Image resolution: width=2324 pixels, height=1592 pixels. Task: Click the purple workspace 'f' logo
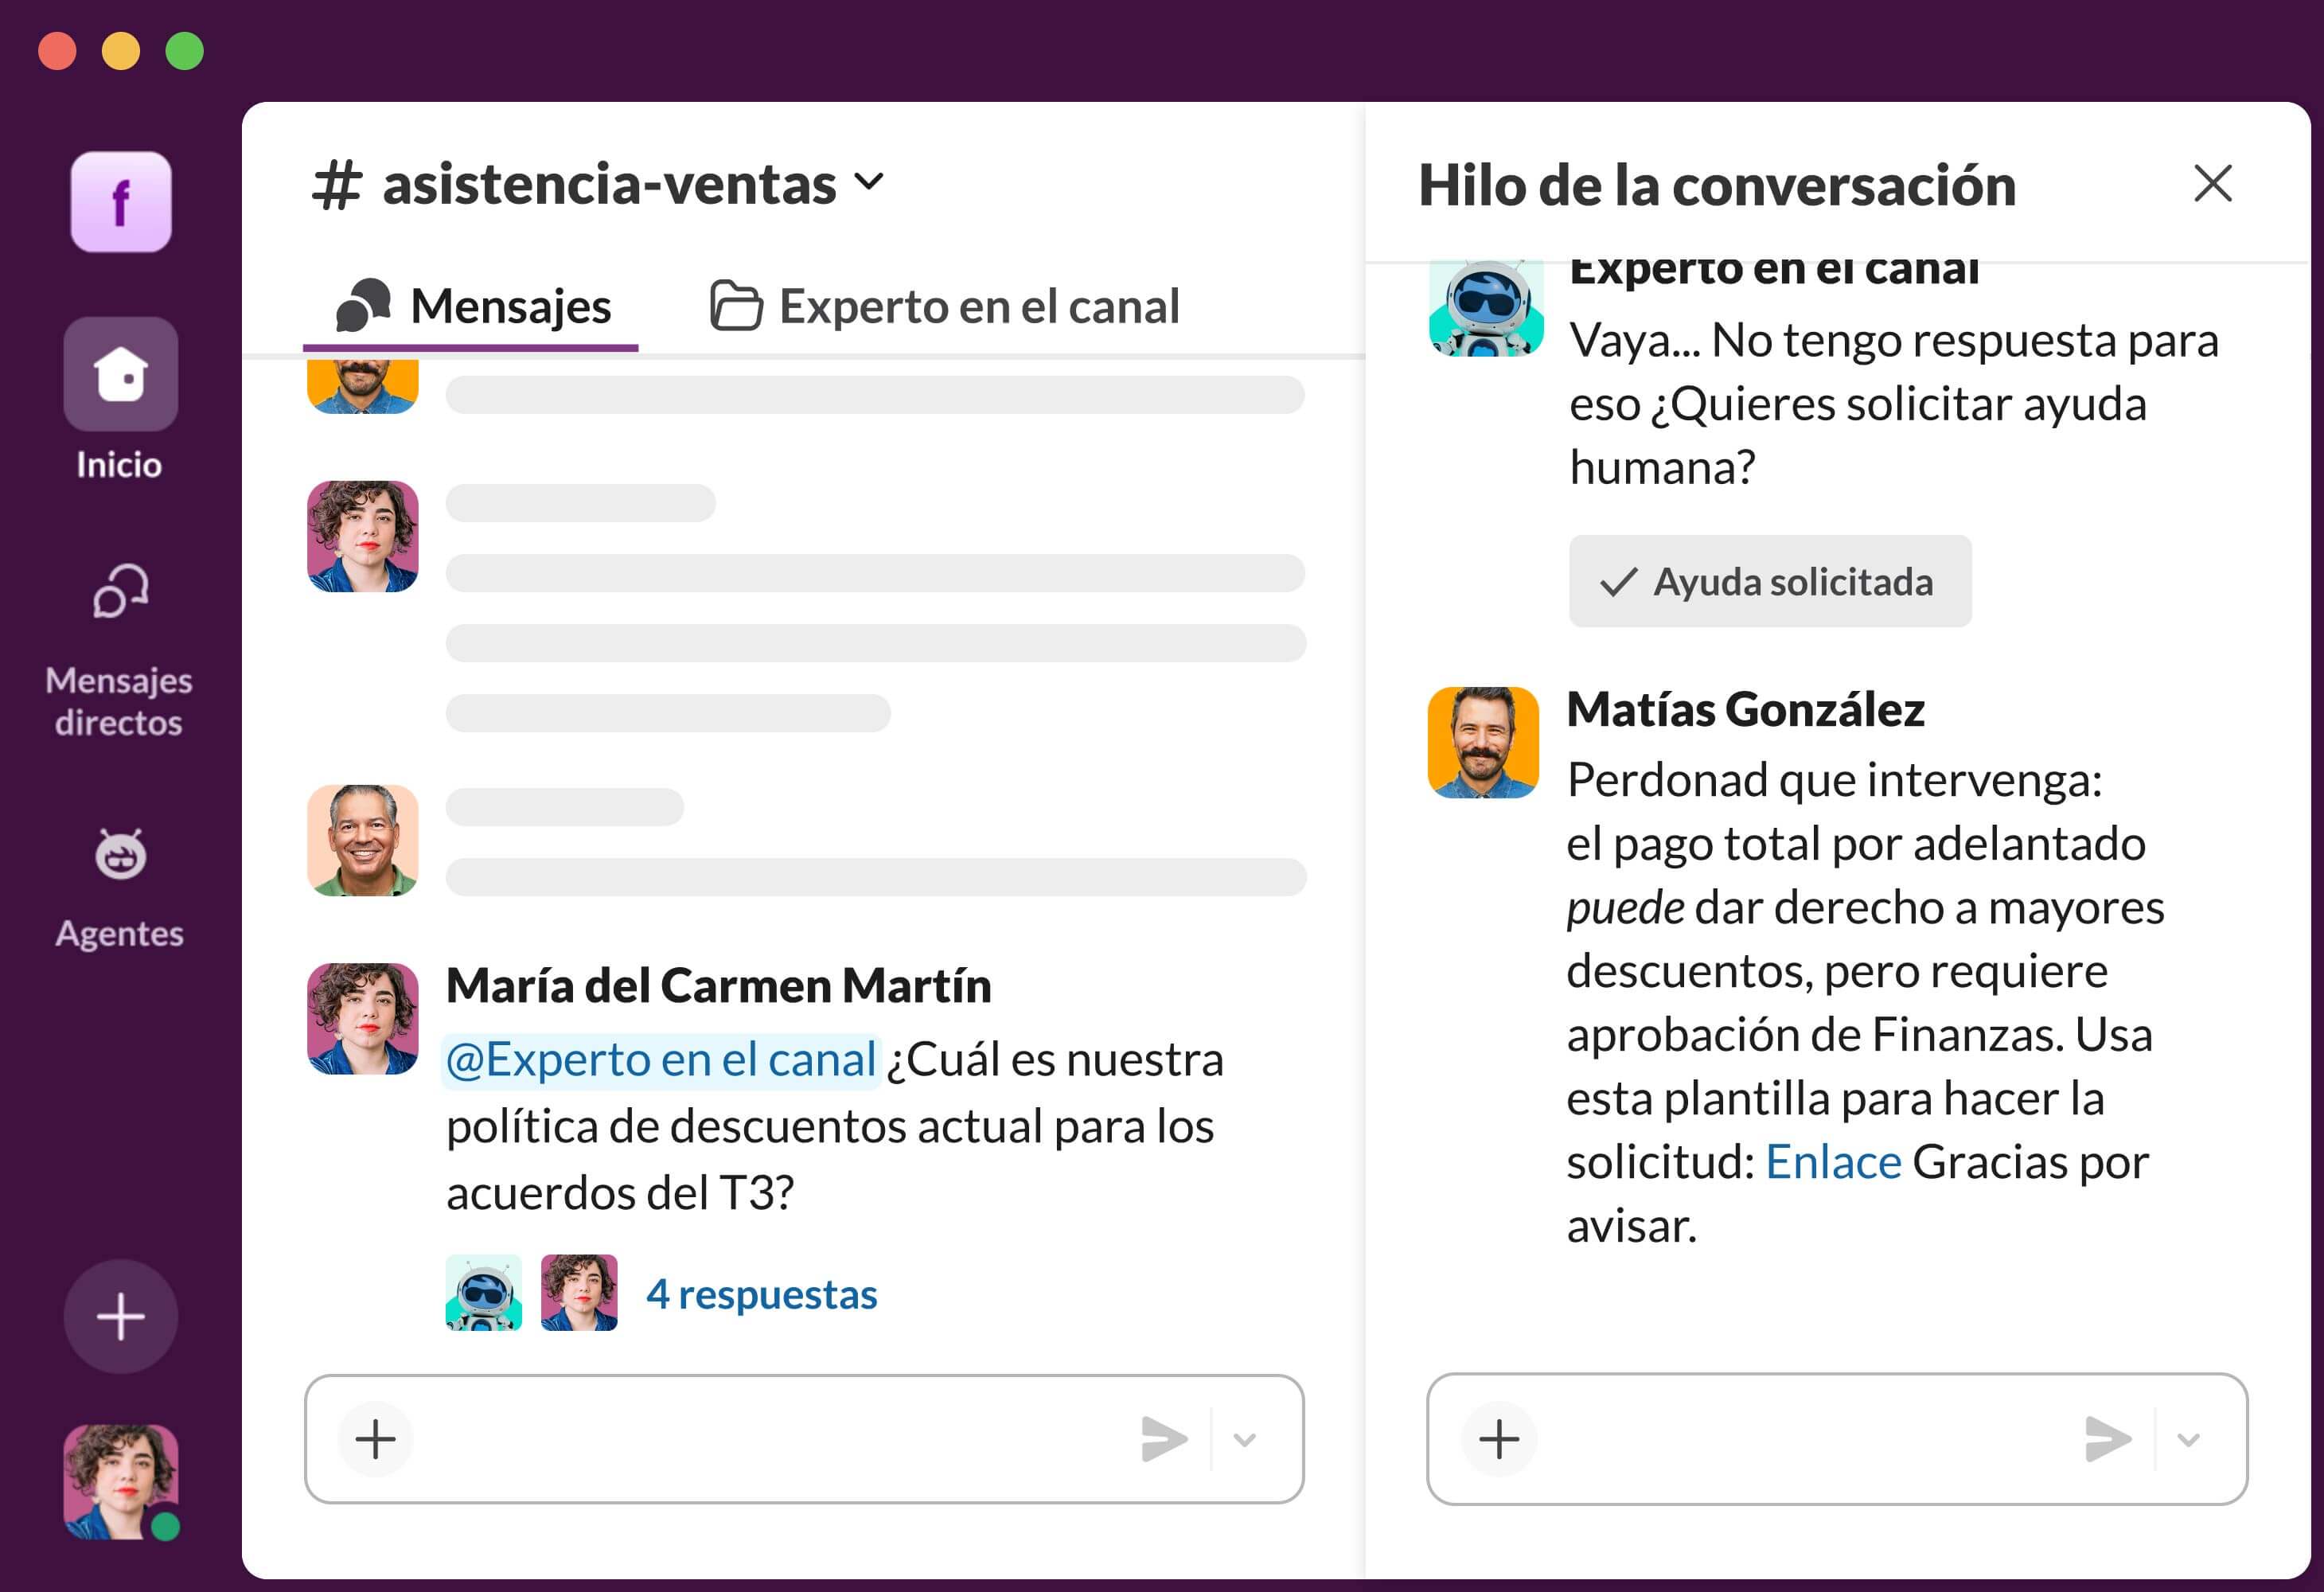[x=121, y=202]
